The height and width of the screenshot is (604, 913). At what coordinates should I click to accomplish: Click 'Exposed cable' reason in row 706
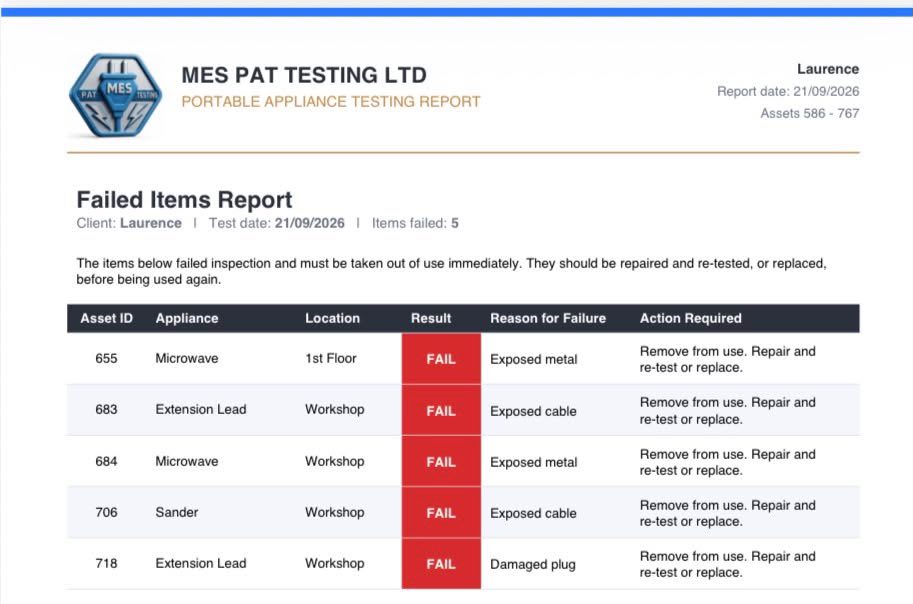point(533,514)
